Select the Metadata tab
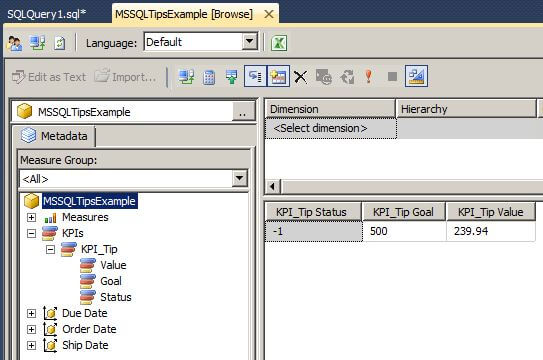 pyautogui.click(x=55, y=136)
